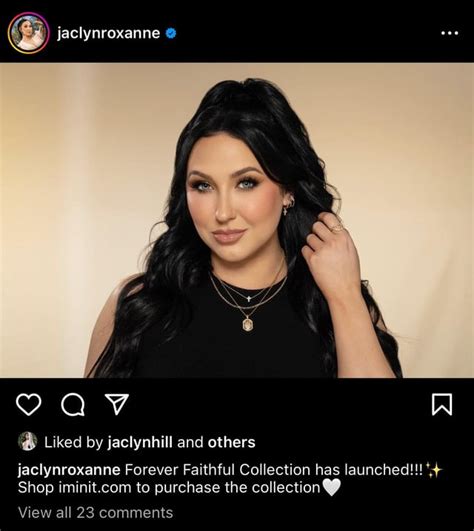View all 23 comments
The height and width of the screenshot is (531, 474).
(x=95, y=513)
